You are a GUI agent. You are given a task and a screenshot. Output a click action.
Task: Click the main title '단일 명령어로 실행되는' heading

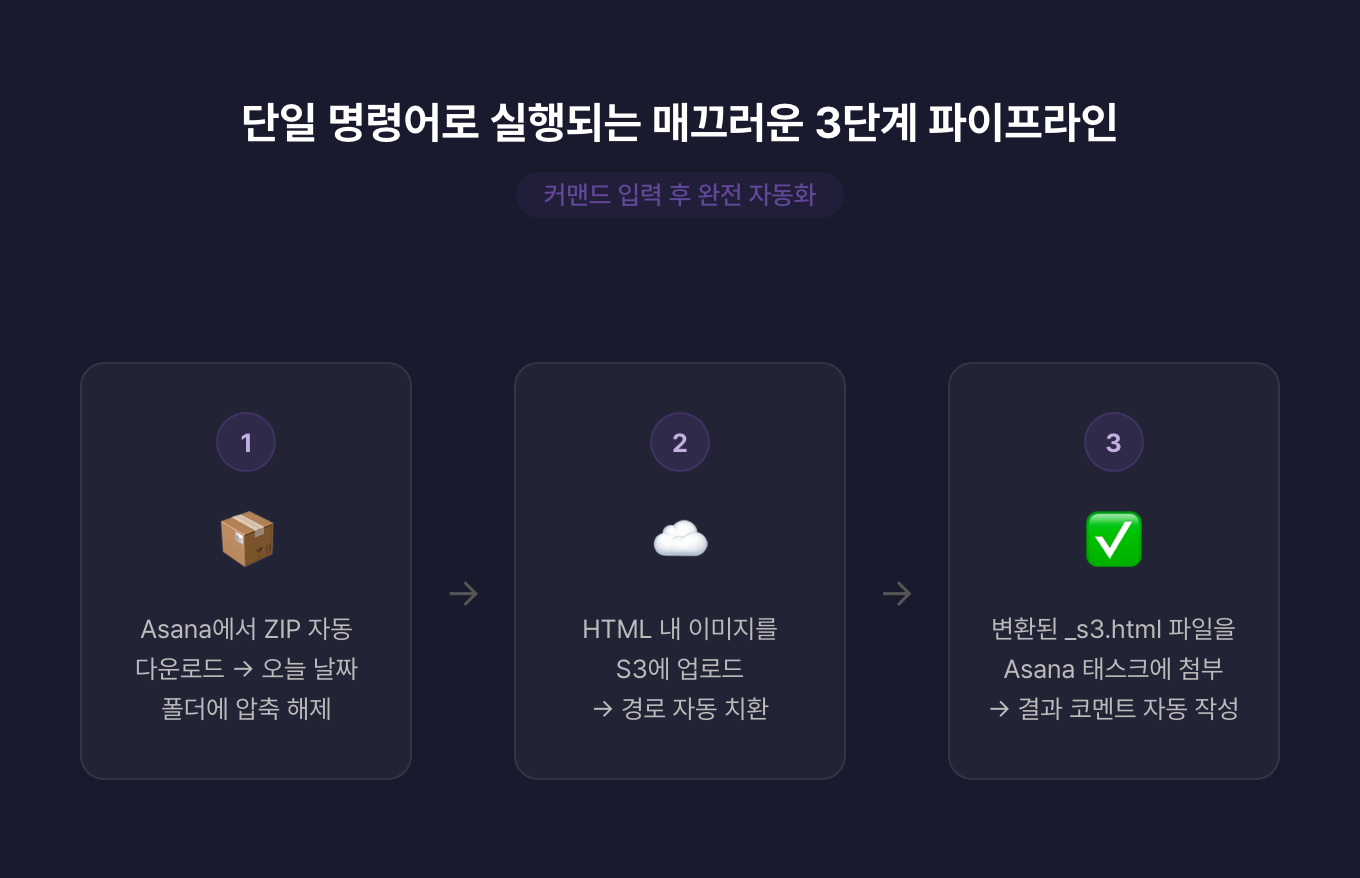440,123
